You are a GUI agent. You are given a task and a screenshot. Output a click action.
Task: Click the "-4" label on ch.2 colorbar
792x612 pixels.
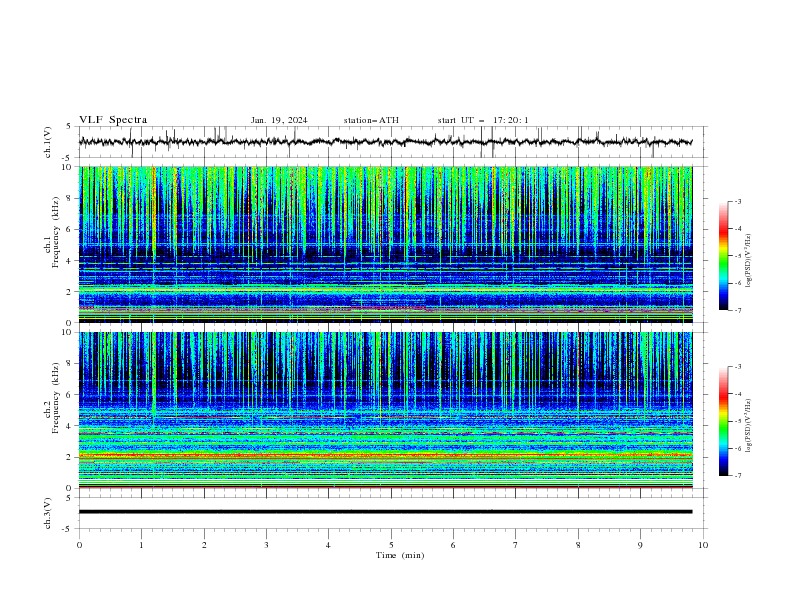click(737, 394)
